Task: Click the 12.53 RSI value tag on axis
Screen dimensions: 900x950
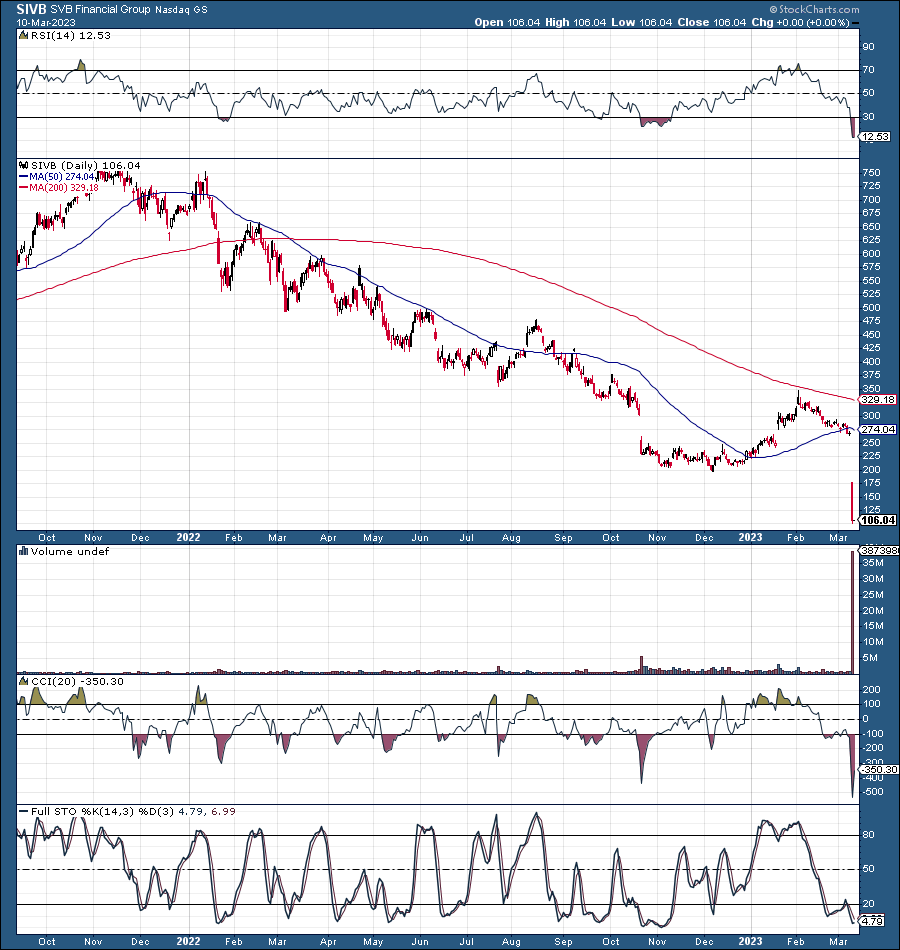Action: [875, 136]
